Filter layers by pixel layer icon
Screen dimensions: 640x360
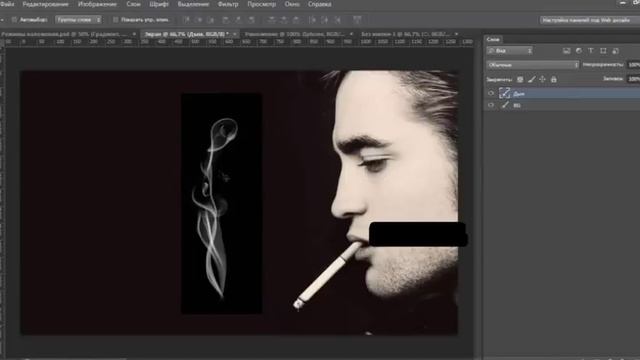click(567, 51)
